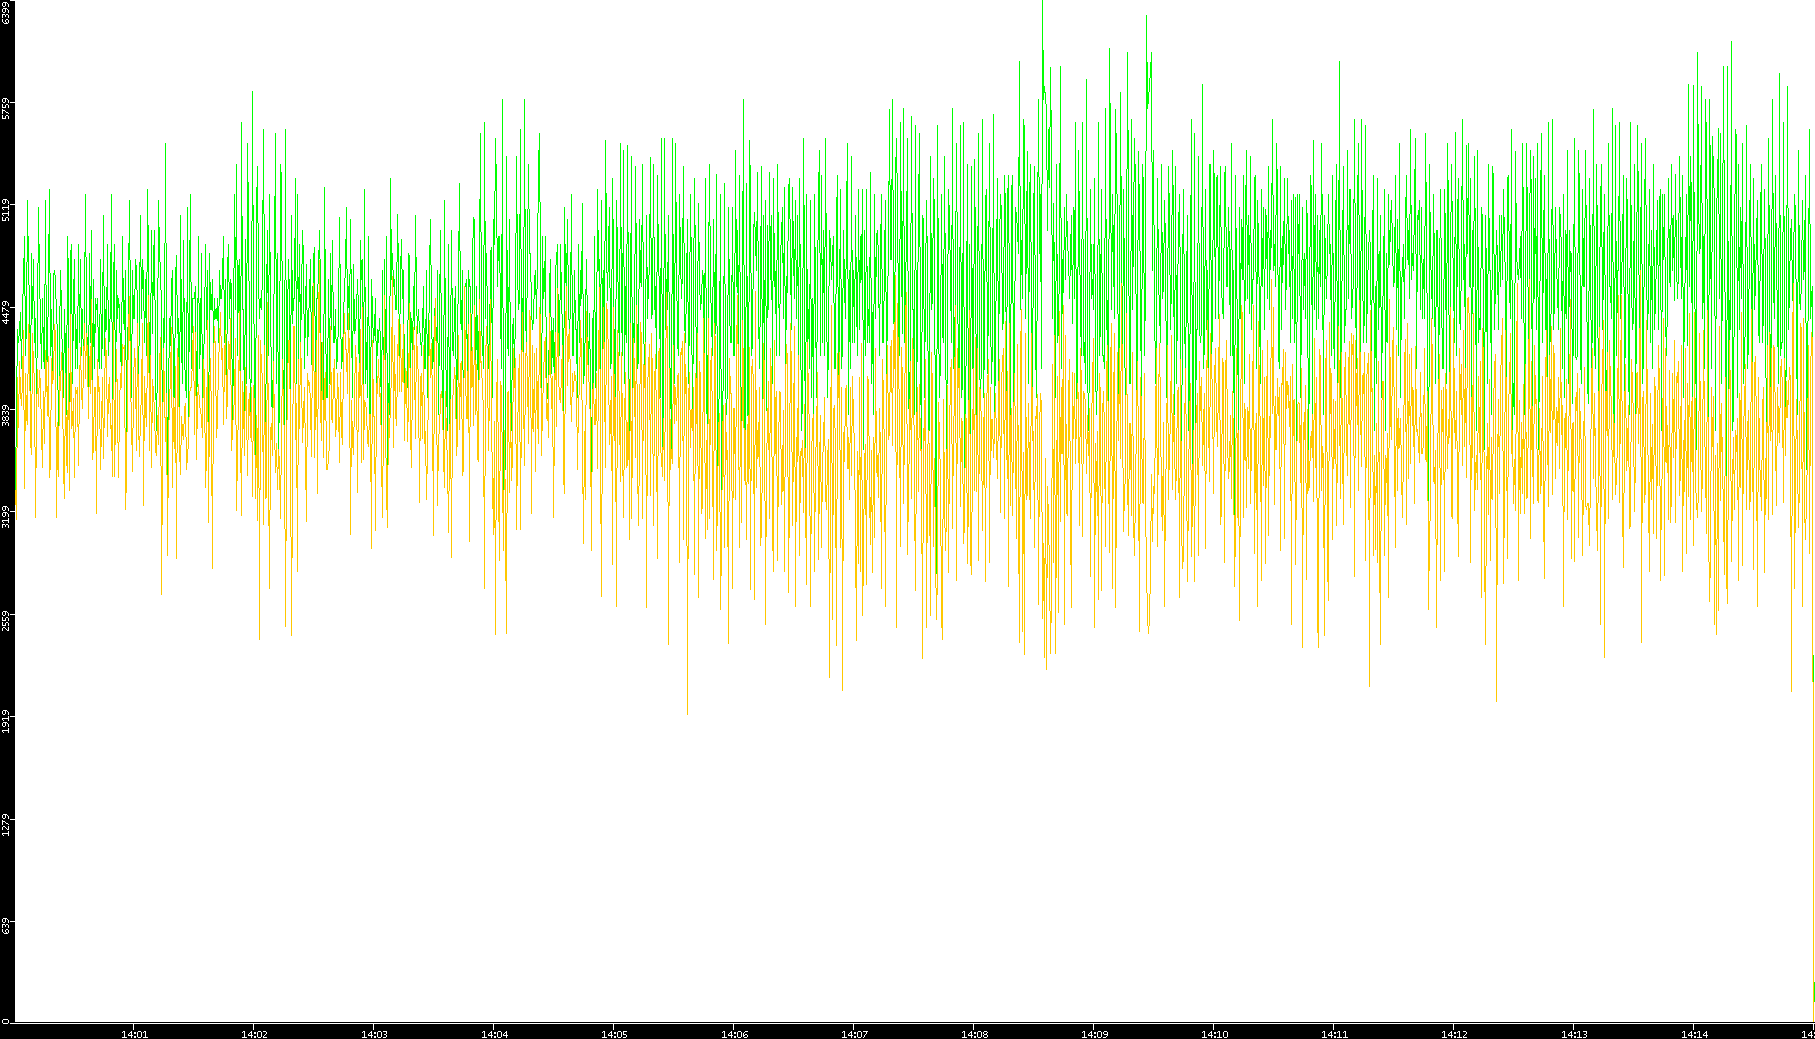Click the 5759 y-axis value label
The height and width of the screenshot is (1039, 1815).
coord(6,108)
